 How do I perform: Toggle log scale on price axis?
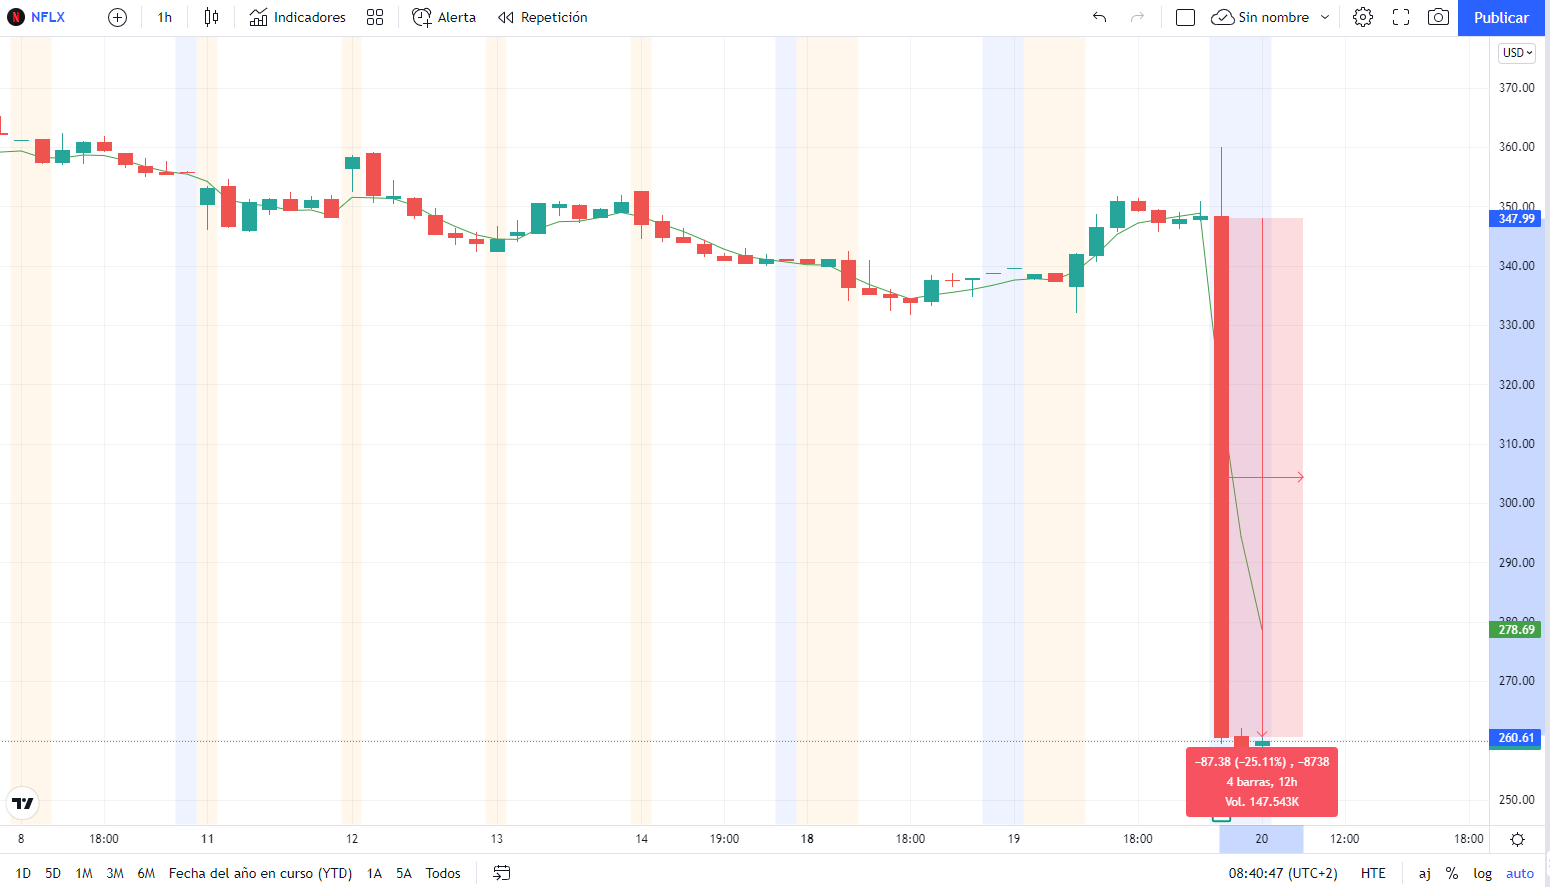click(x=1482, y=873)
